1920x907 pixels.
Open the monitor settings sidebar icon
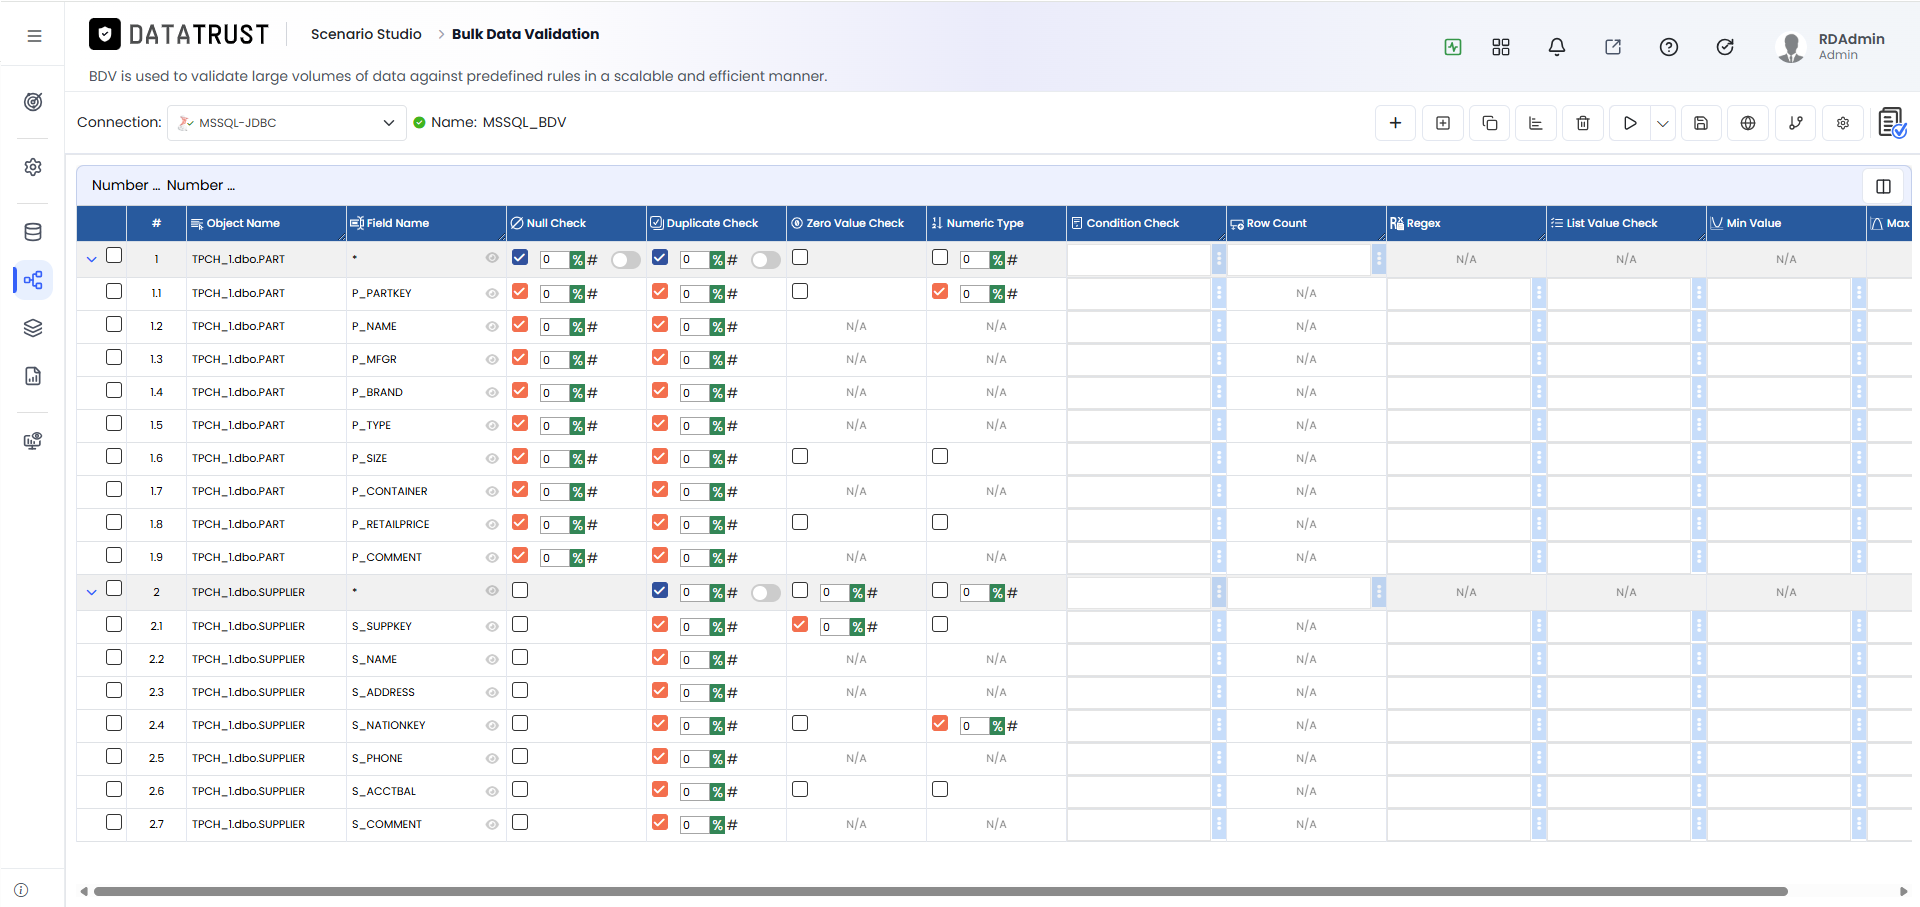pyautogui.click(x=33, y=441)
